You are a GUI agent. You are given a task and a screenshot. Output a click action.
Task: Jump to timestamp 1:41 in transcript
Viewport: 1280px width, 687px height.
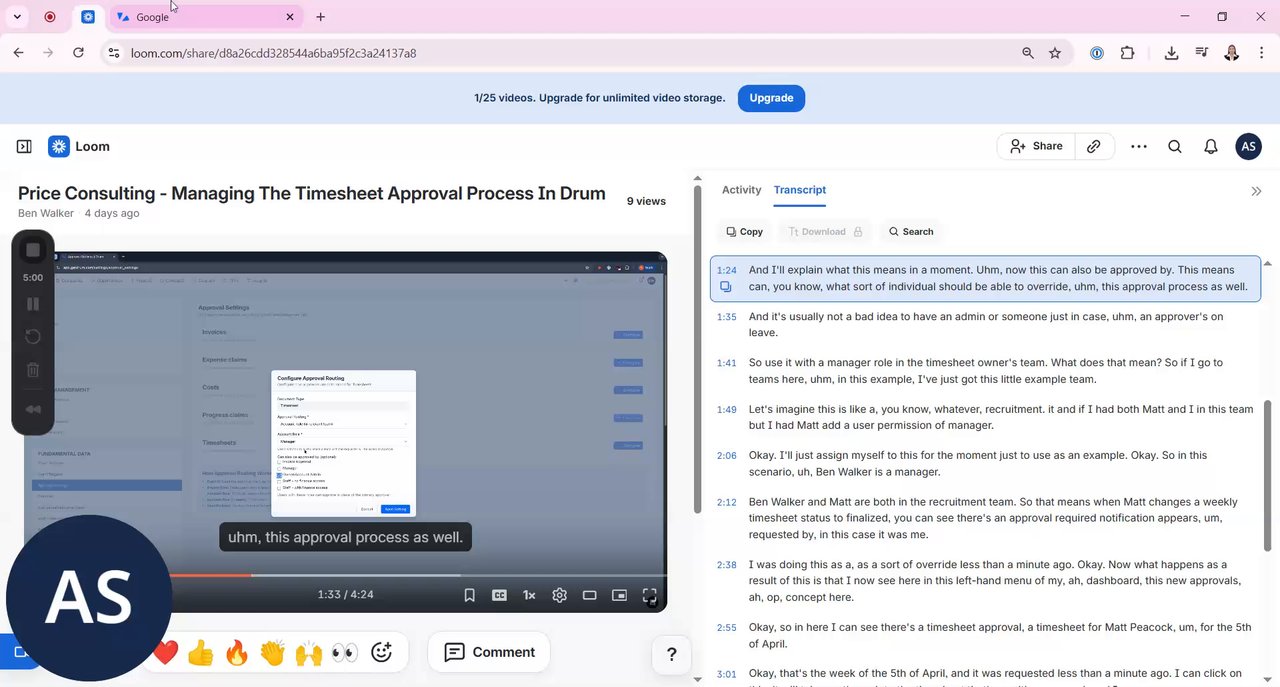click(x=726, y=363)
